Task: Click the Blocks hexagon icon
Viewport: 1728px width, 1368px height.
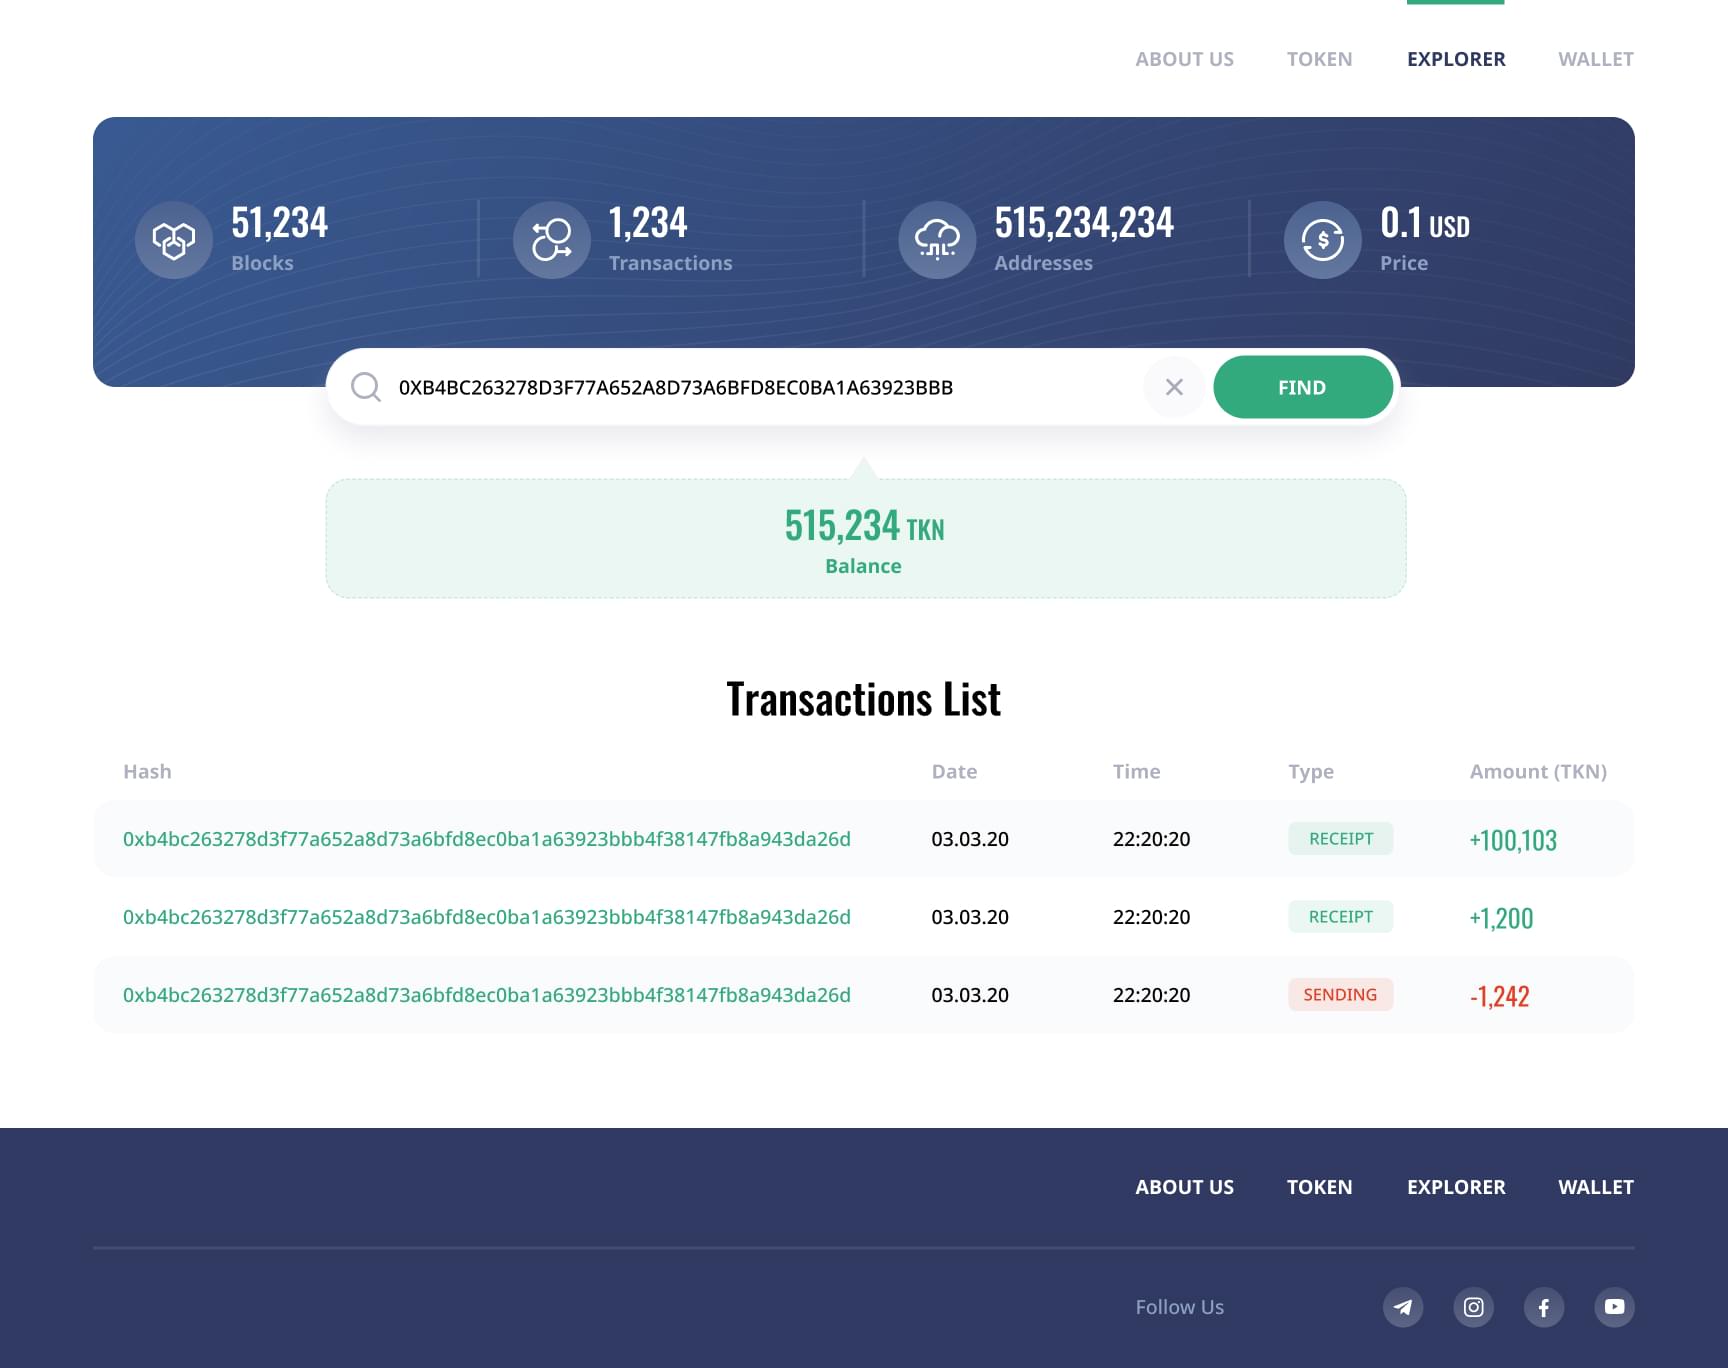Action: click(174, 240)
